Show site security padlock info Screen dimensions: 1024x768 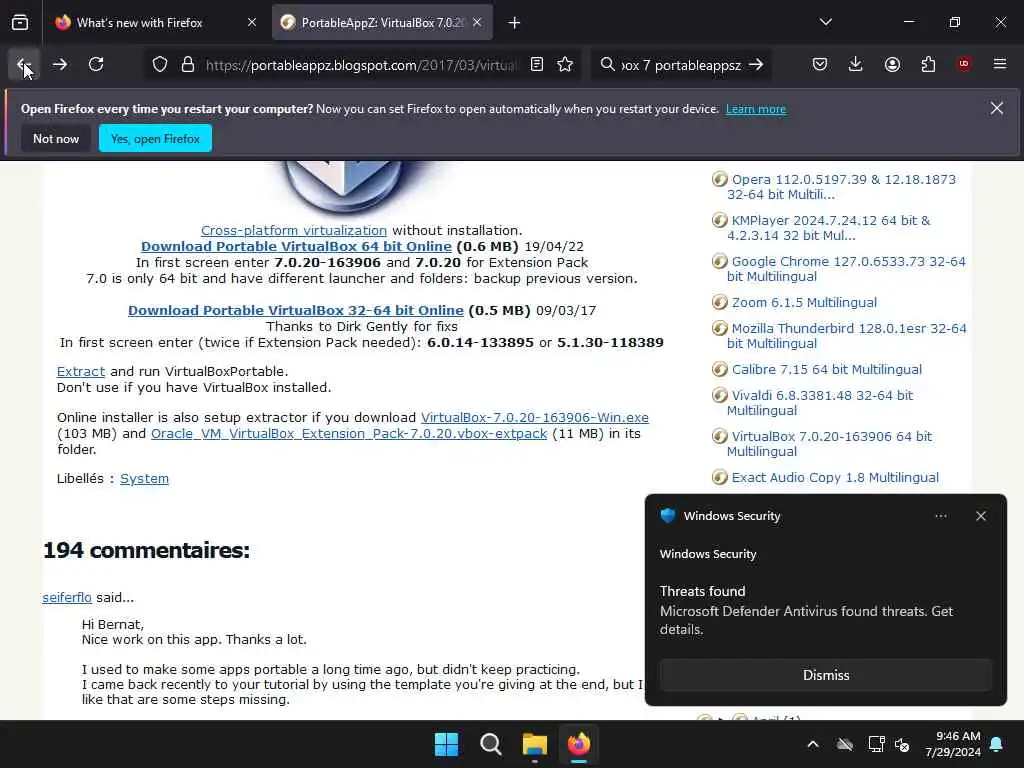tap(188, 65)
